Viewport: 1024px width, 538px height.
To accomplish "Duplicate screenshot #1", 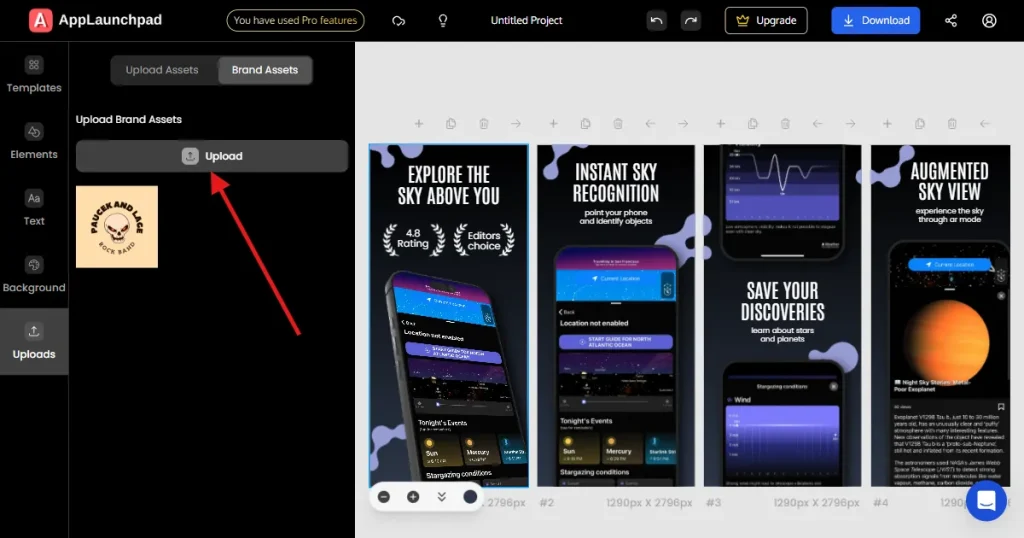I will pos(451,123).
